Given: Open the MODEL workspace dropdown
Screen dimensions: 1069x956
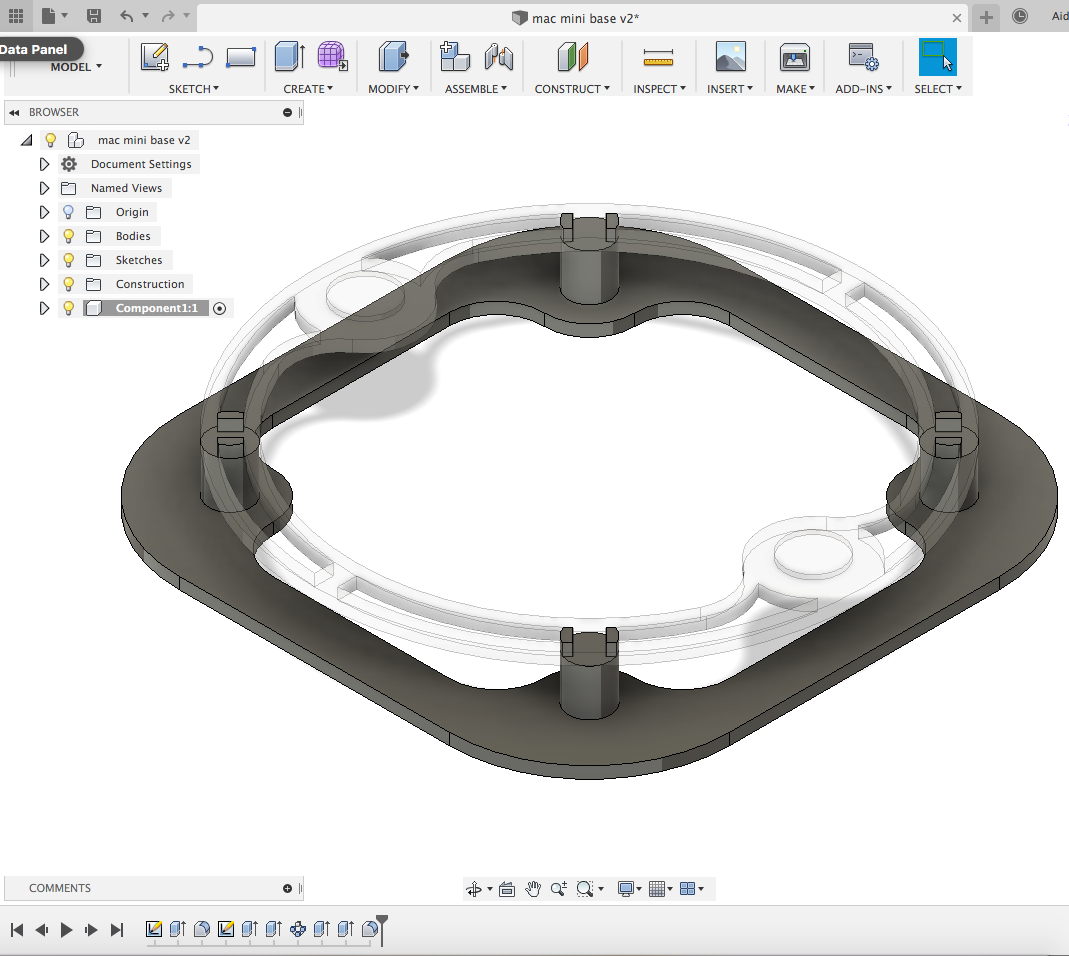Looking at the screenshot, I should click(x=76, y=67).
